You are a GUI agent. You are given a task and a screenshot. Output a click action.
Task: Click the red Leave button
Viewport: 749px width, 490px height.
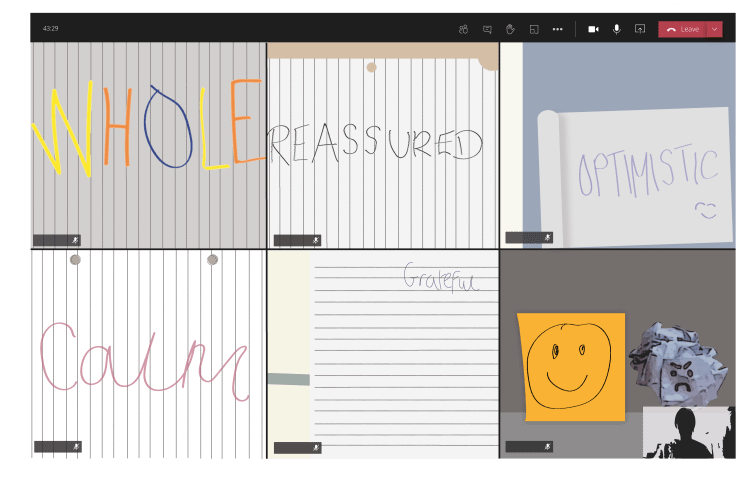pyautogui.click(x=683, y=29)
